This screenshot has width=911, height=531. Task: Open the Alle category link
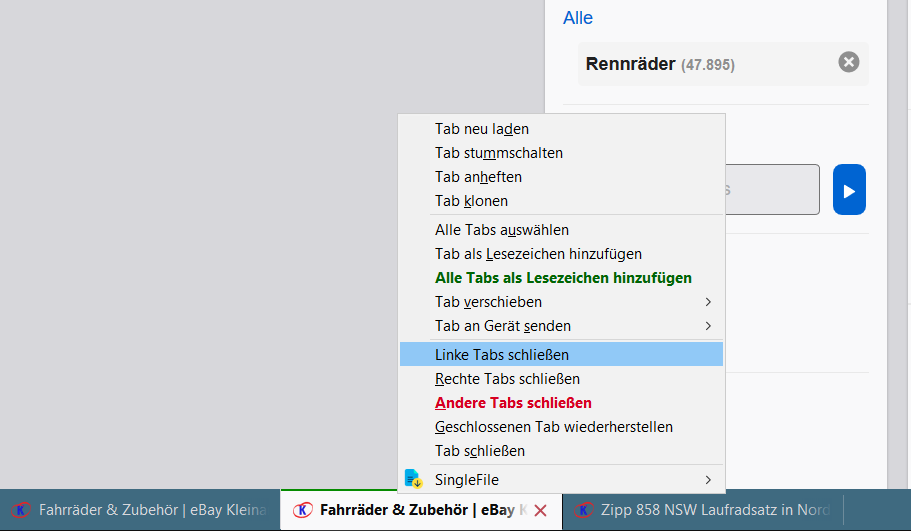(578, 18)
